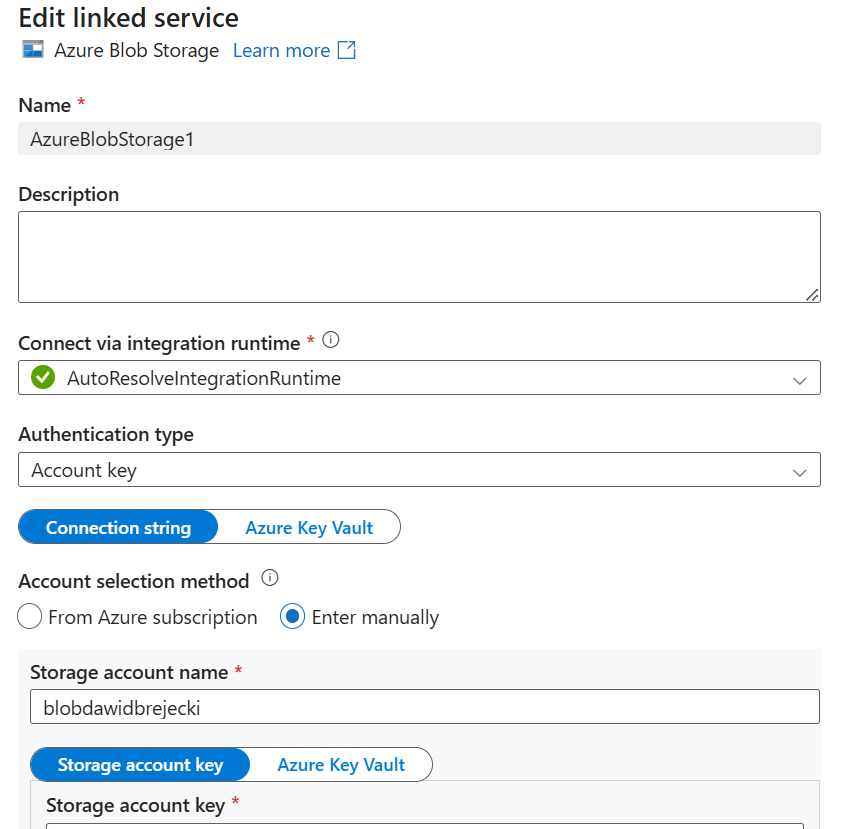Choose Azure Key Vault for storage key
Image resolution: width=862 pixels, height=829 pixels.
(341, 765)
